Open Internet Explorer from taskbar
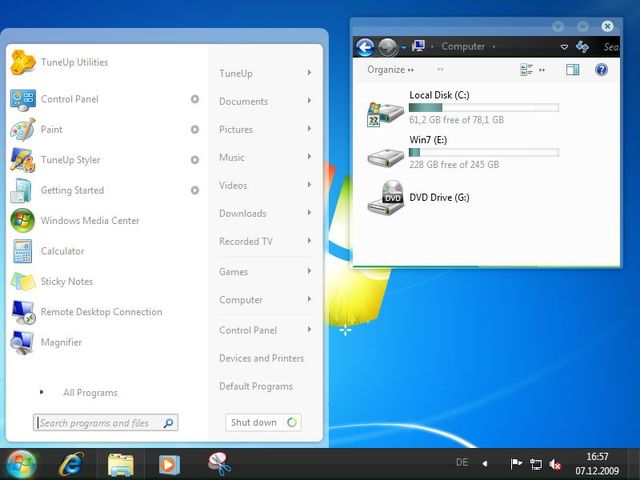Viewport: 640px width, 480px height. (71, 464)
